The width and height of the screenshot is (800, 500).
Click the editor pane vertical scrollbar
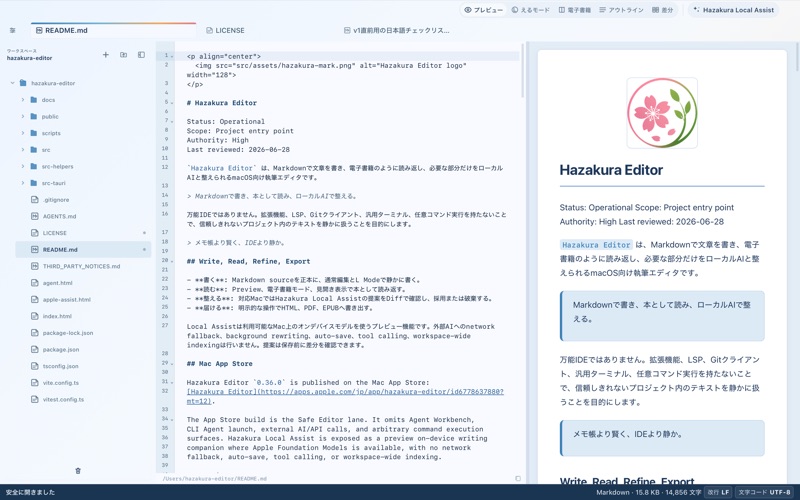pyautogui.click(x=522, y=70)
